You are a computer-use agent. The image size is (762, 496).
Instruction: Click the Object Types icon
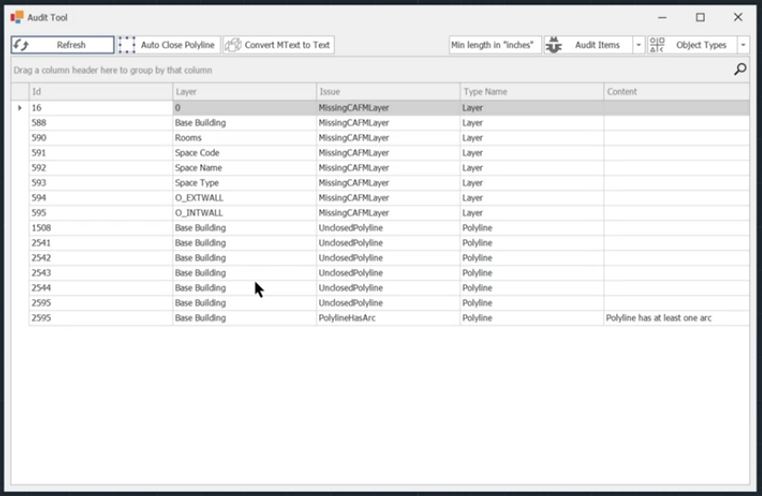pos(657,45)
